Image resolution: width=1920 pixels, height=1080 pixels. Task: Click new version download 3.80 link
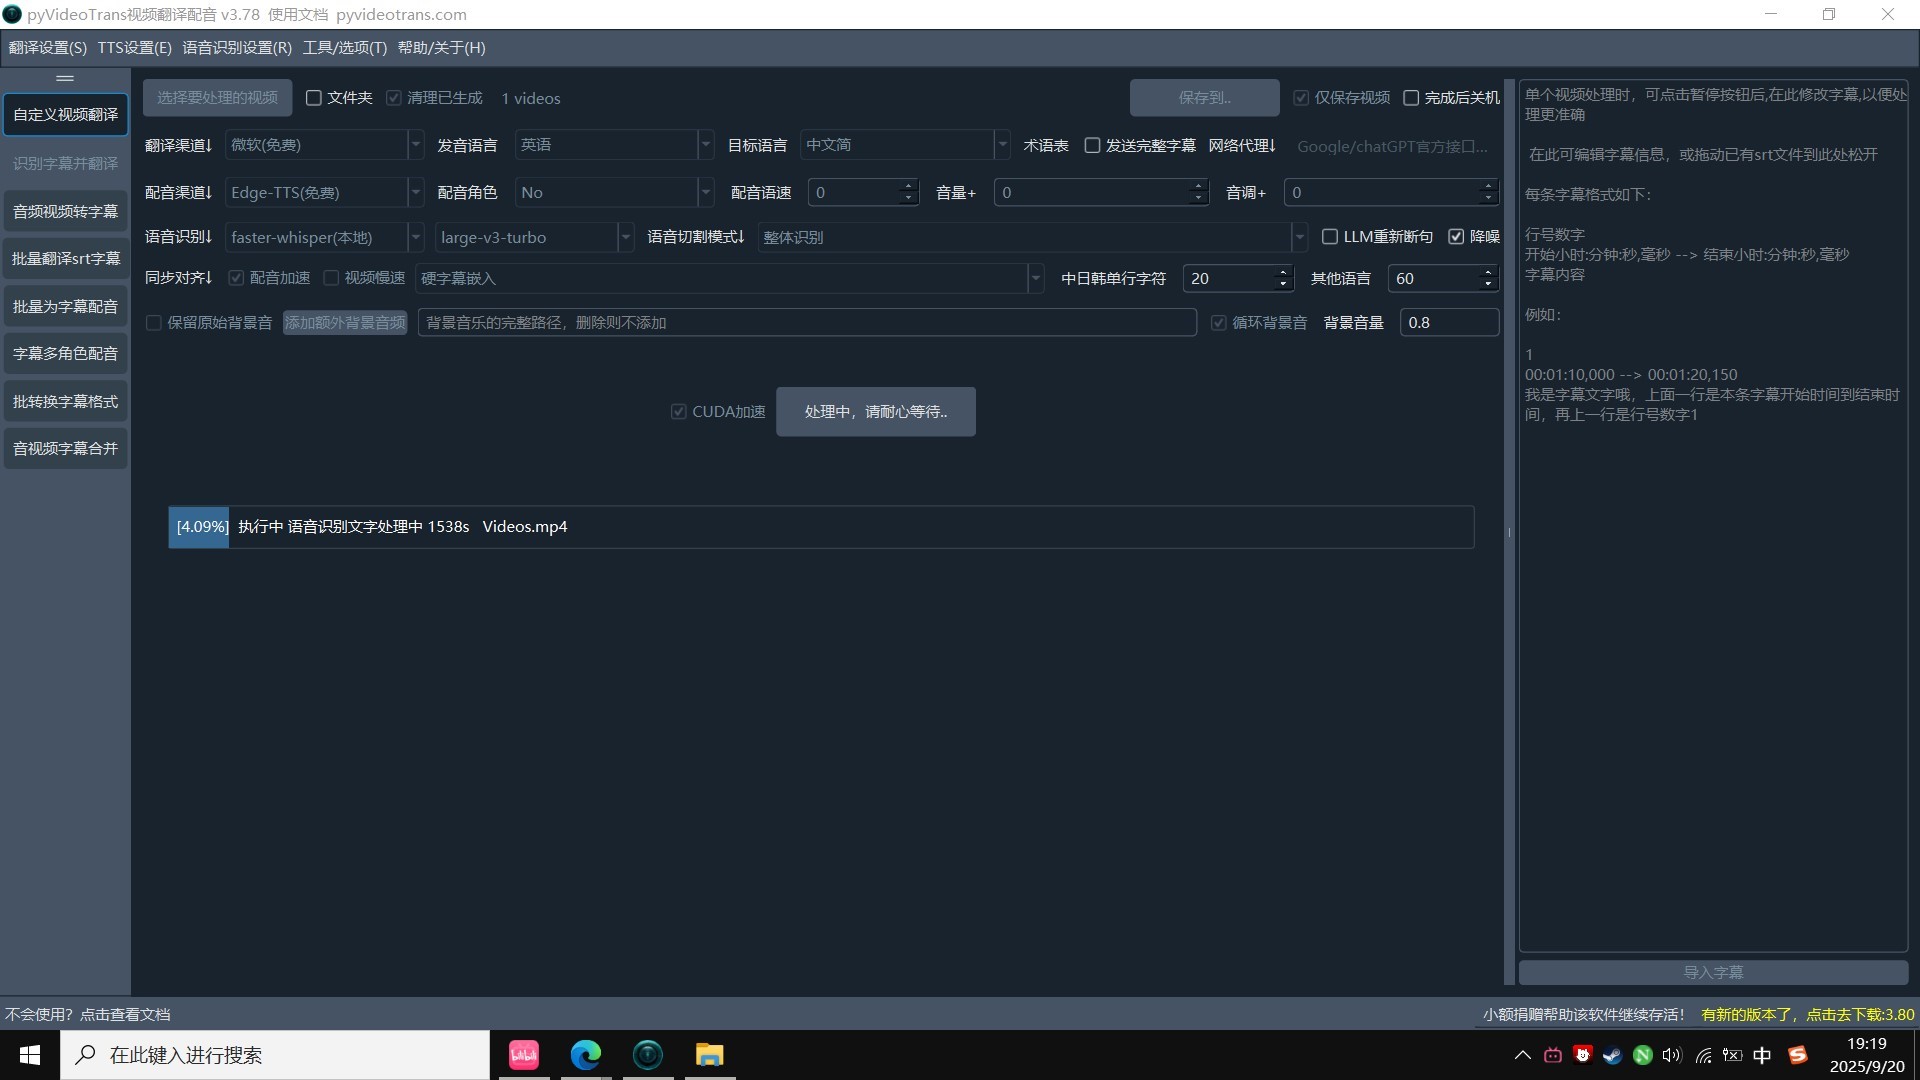pyautogui.click(x=1807, y=1014)
